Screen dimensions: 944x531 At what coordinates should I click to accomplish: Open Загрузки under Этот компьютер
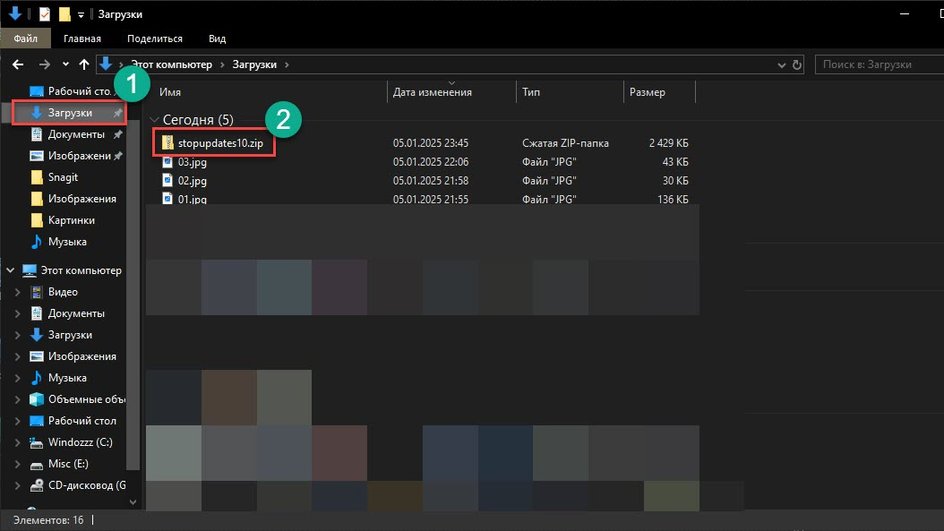pos(70,335)
